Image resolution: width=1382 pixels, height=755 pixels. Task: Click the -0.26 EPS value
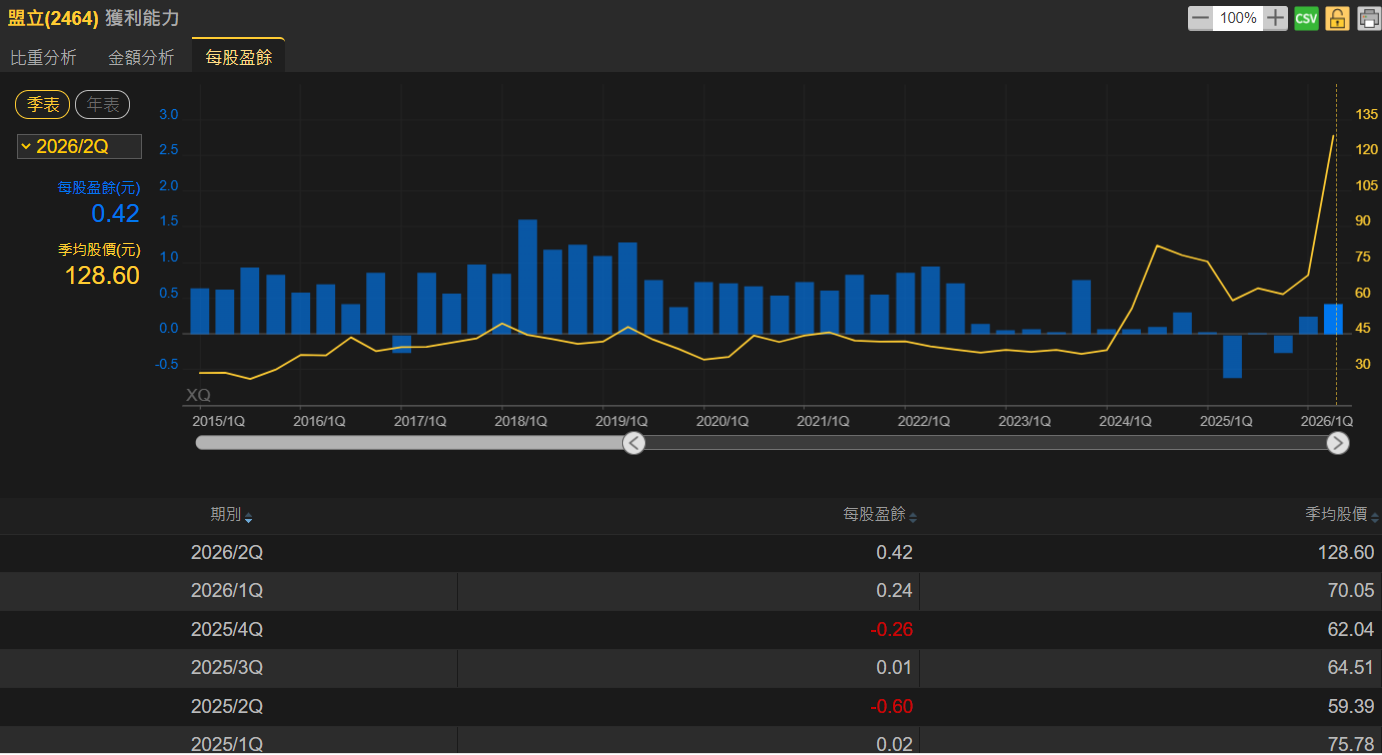[891, 630]
